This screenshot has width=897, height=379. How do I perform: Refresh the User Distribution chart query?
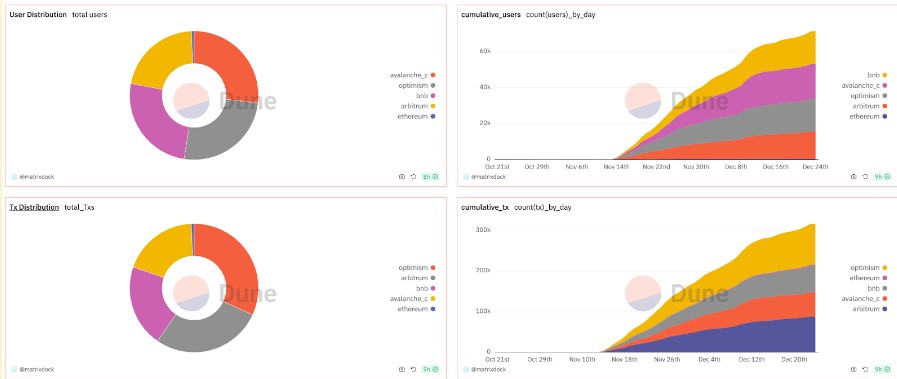tap(413, 177)
